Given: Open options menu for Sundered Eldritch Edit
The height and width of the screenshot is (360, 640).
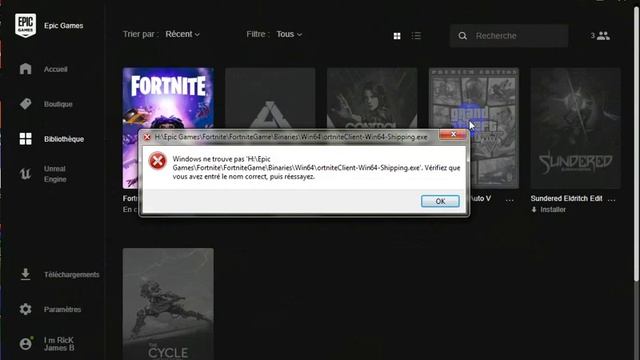Looking at the screenshot, I should coord(611,200).
